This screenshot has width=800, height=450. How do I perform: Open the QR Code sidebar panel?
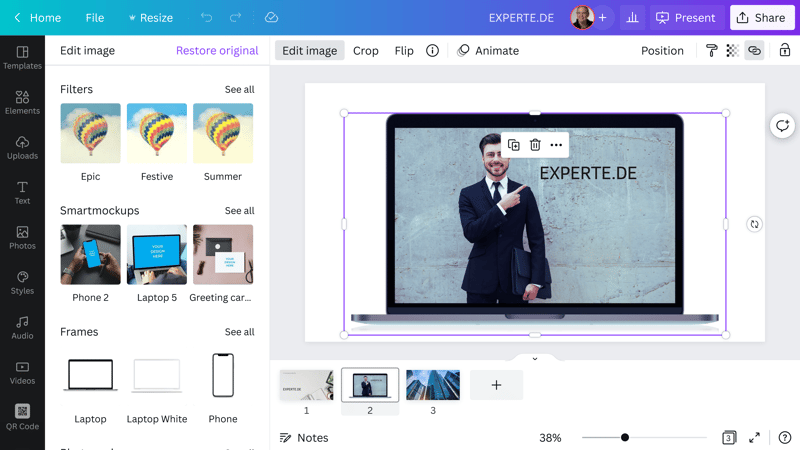(22, 417)
